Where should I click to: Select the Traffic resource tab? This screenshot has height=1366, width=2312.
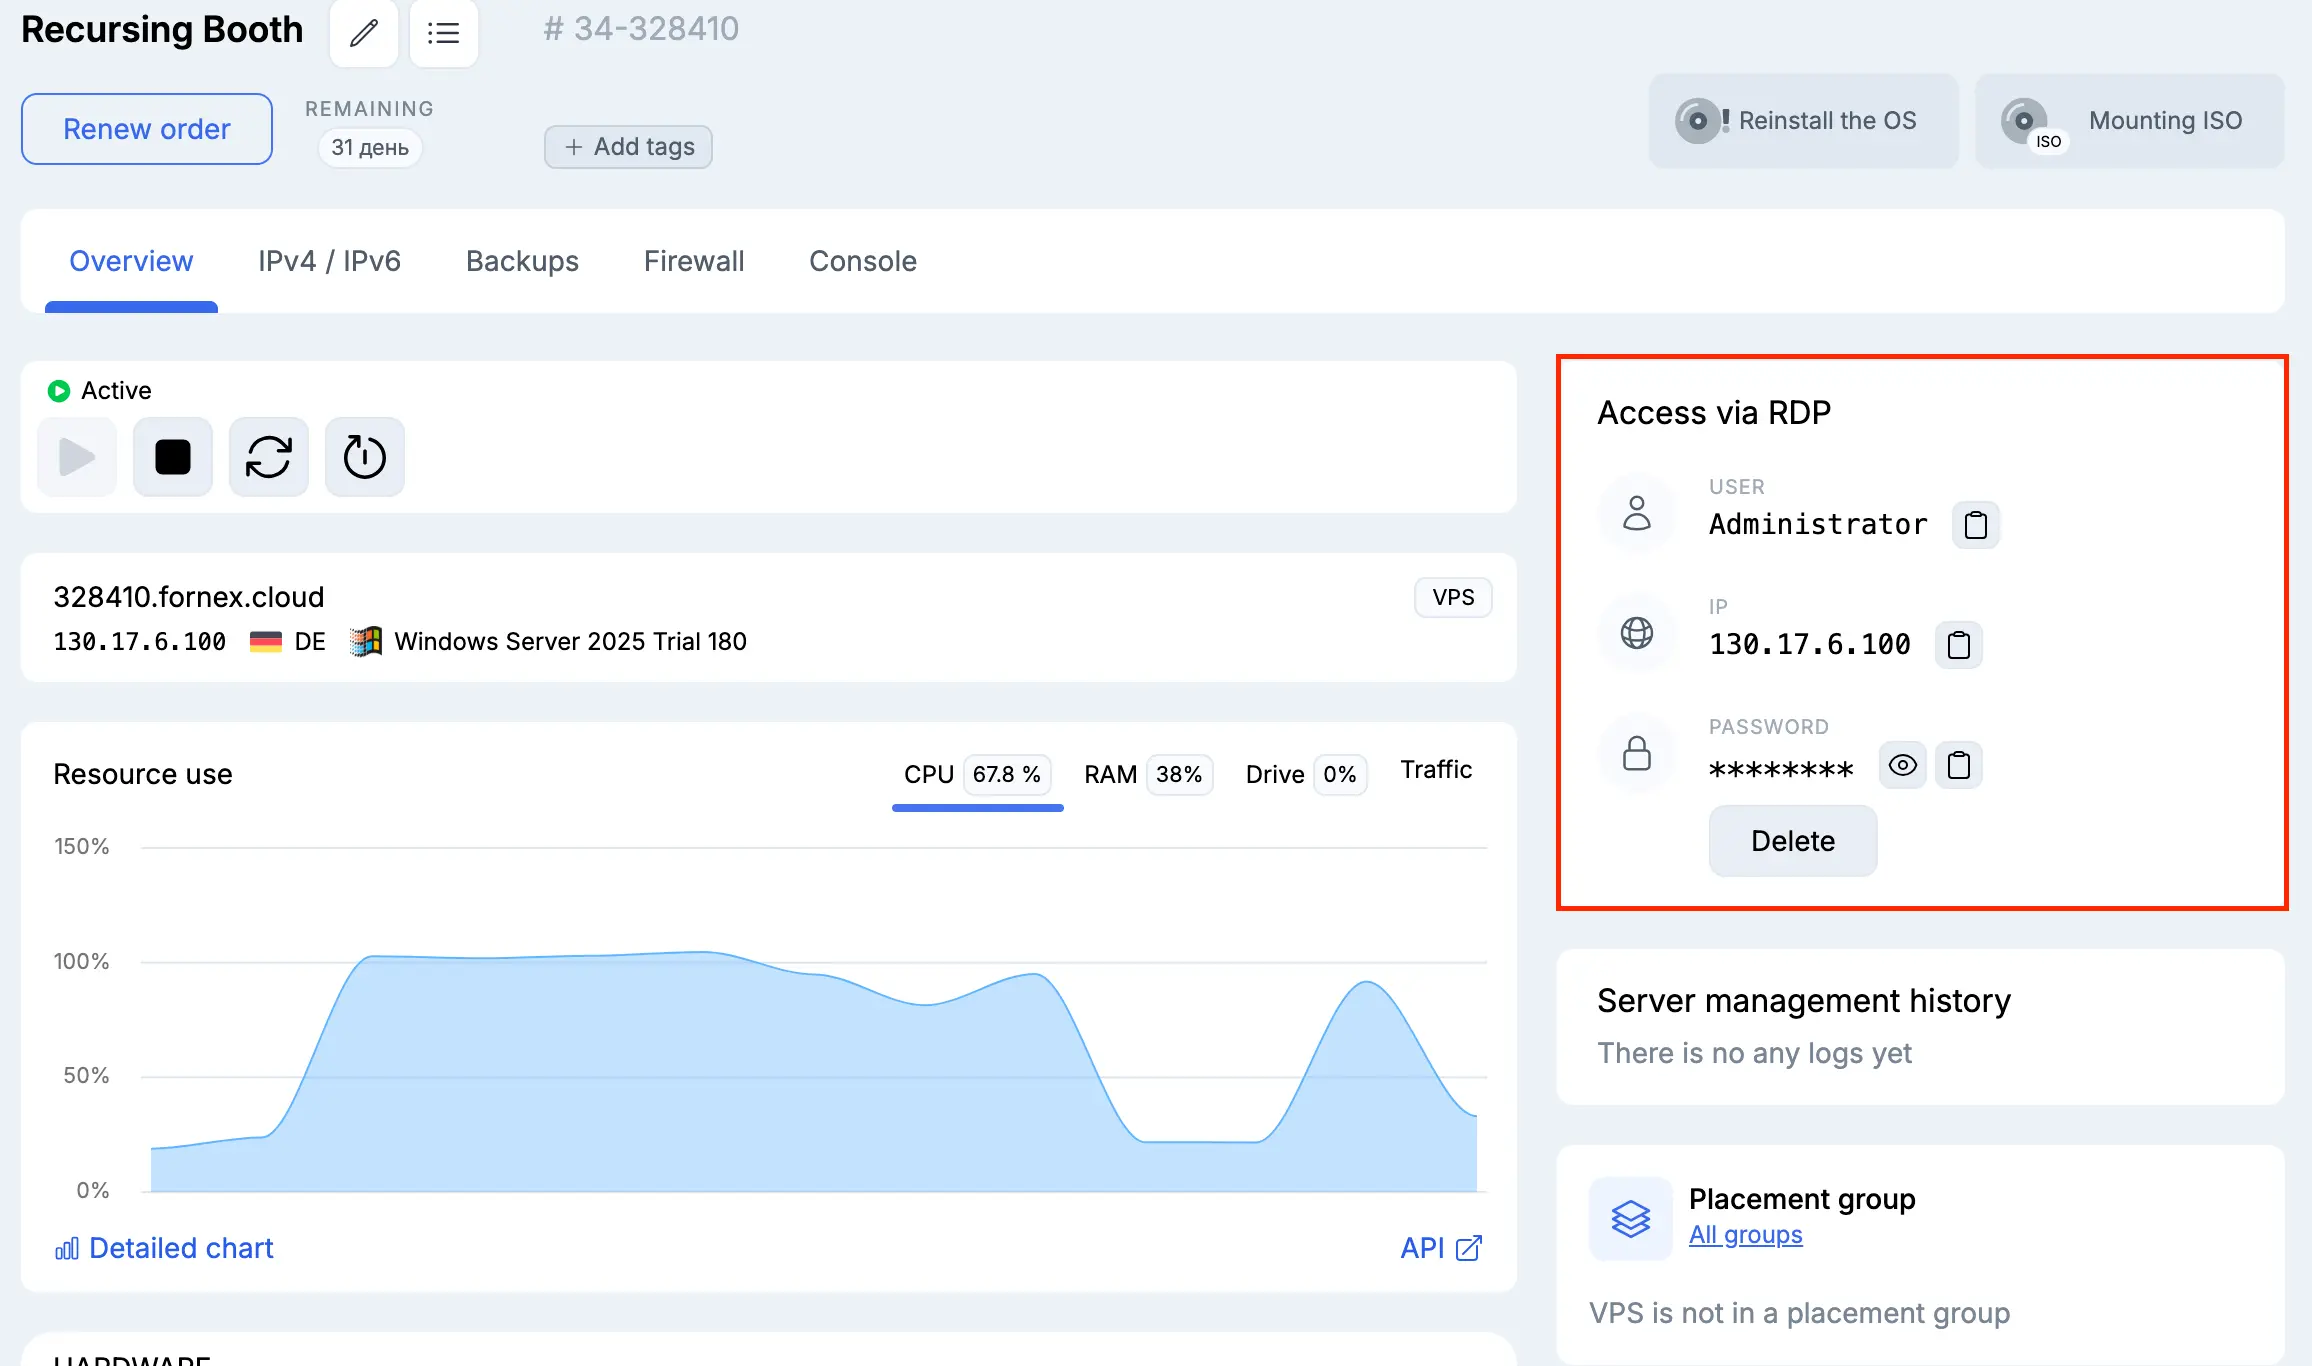[1436, 770]
